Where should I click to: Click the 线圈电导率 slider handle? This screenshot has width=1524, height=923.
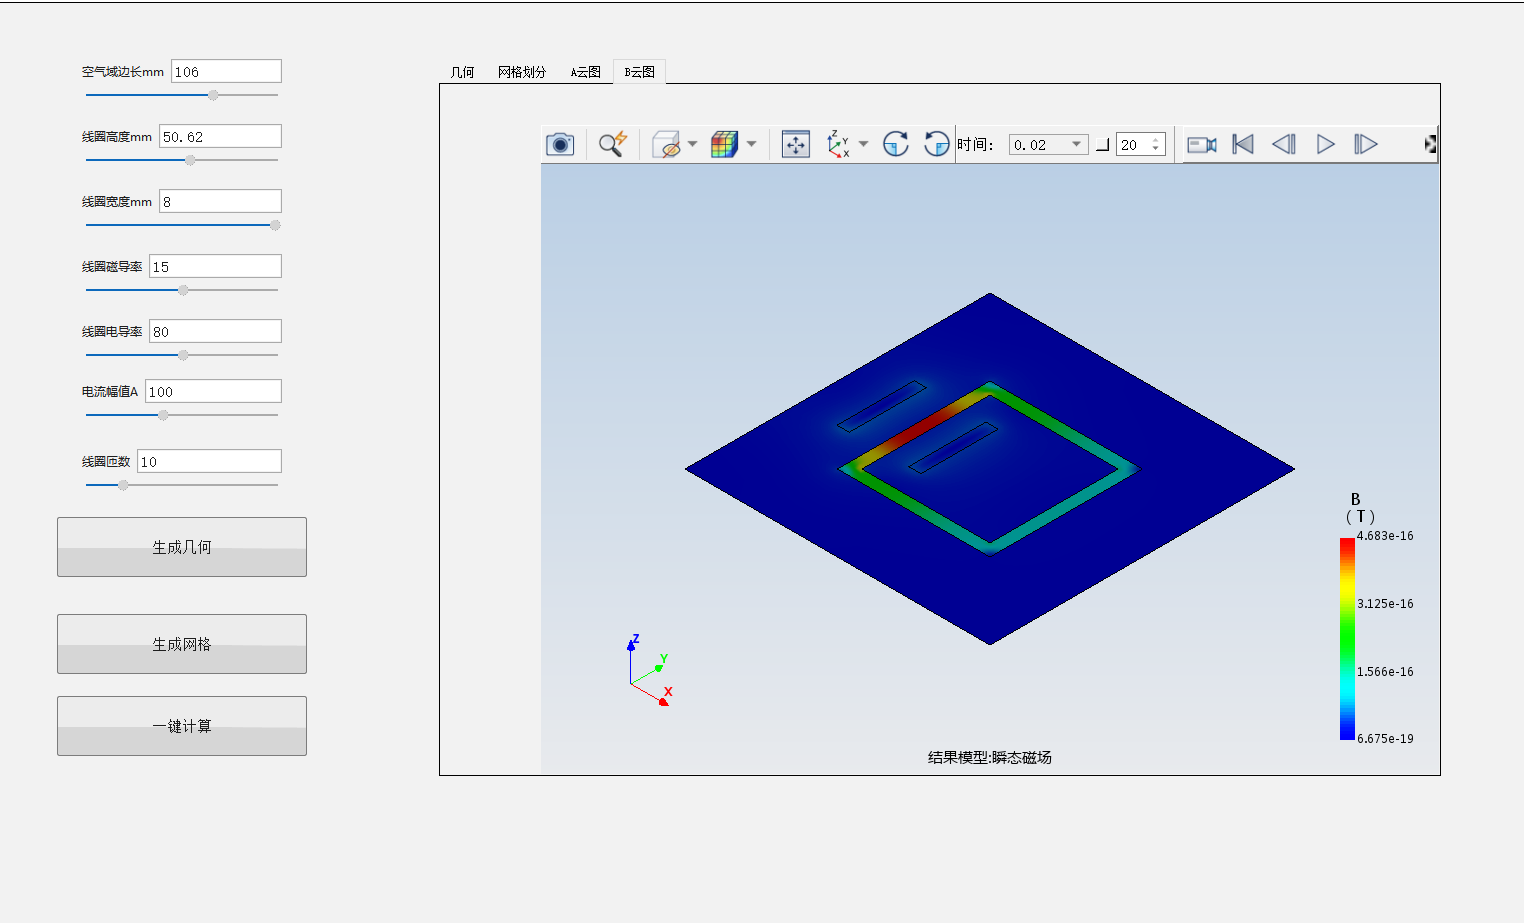click(183, 355)
